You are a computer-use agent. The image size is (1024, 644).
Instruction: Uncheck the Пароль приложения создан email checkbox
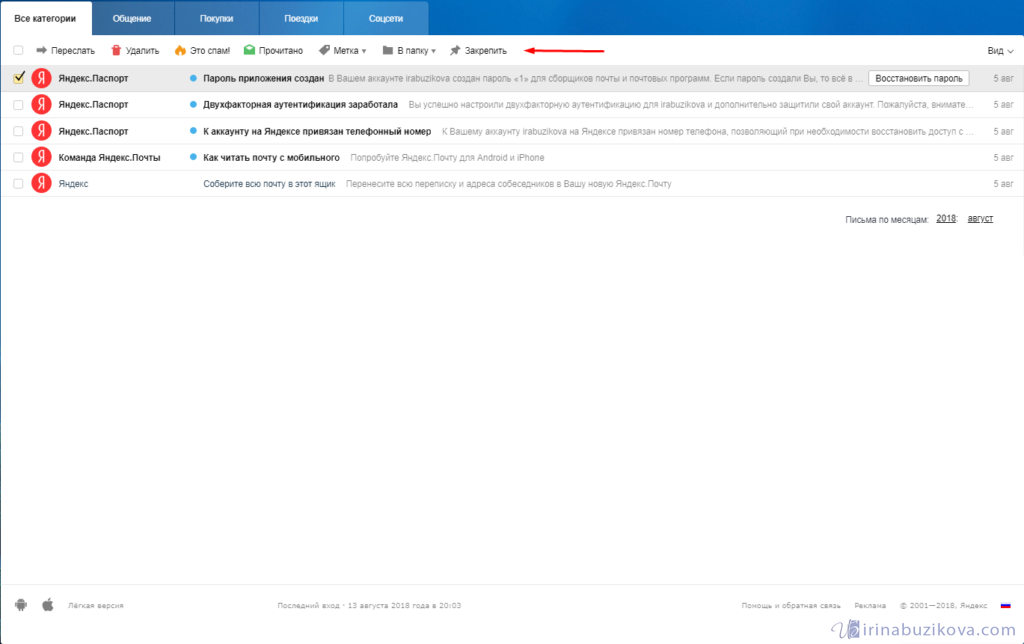[x=18, y=78]
